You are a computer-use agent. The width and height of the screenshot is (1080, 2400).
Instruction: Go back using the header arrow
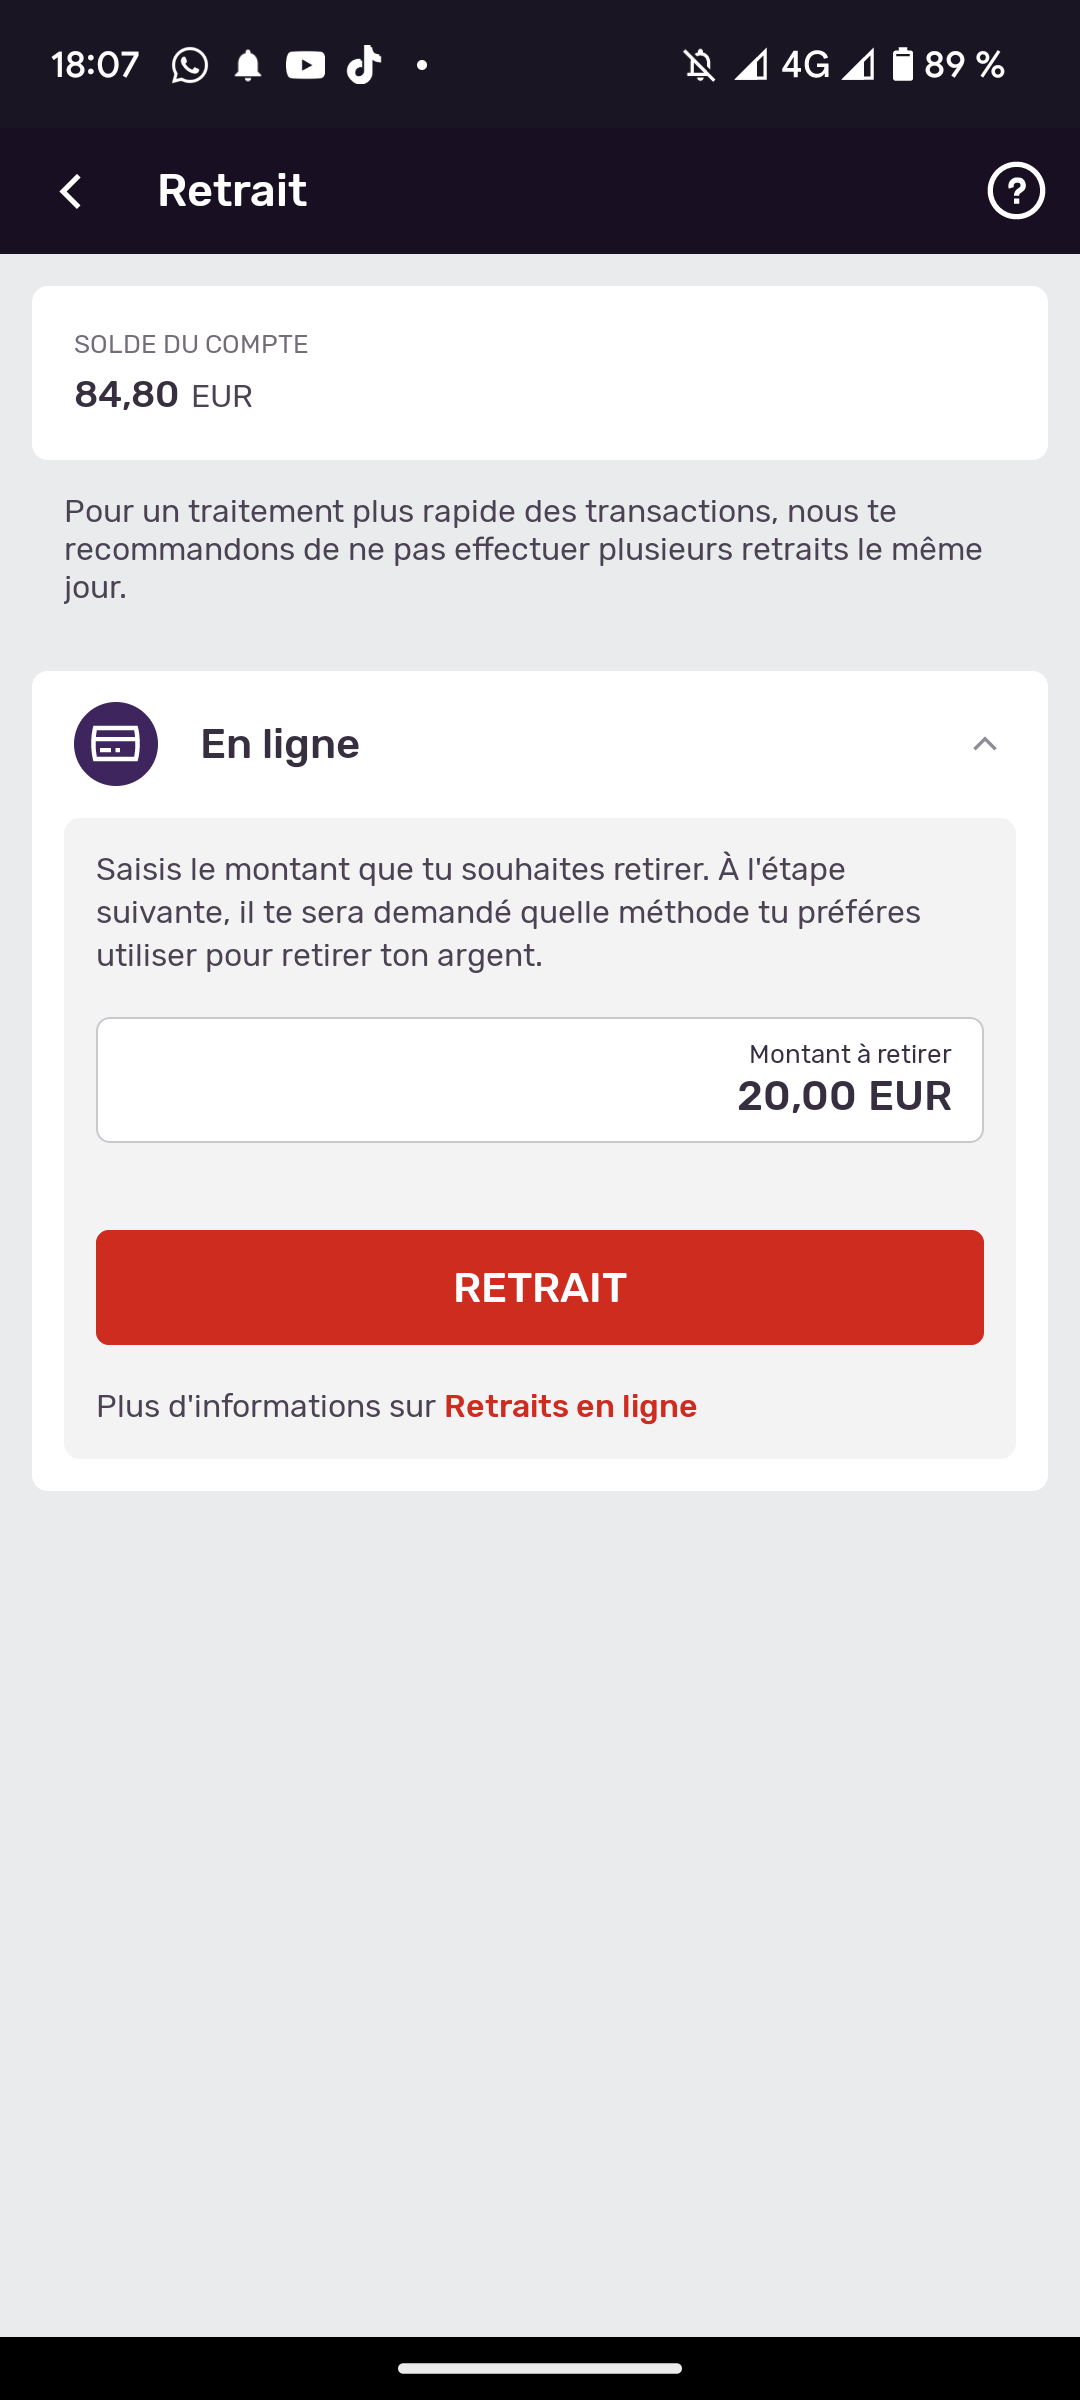pyautogui.click(x=71, y=191)
